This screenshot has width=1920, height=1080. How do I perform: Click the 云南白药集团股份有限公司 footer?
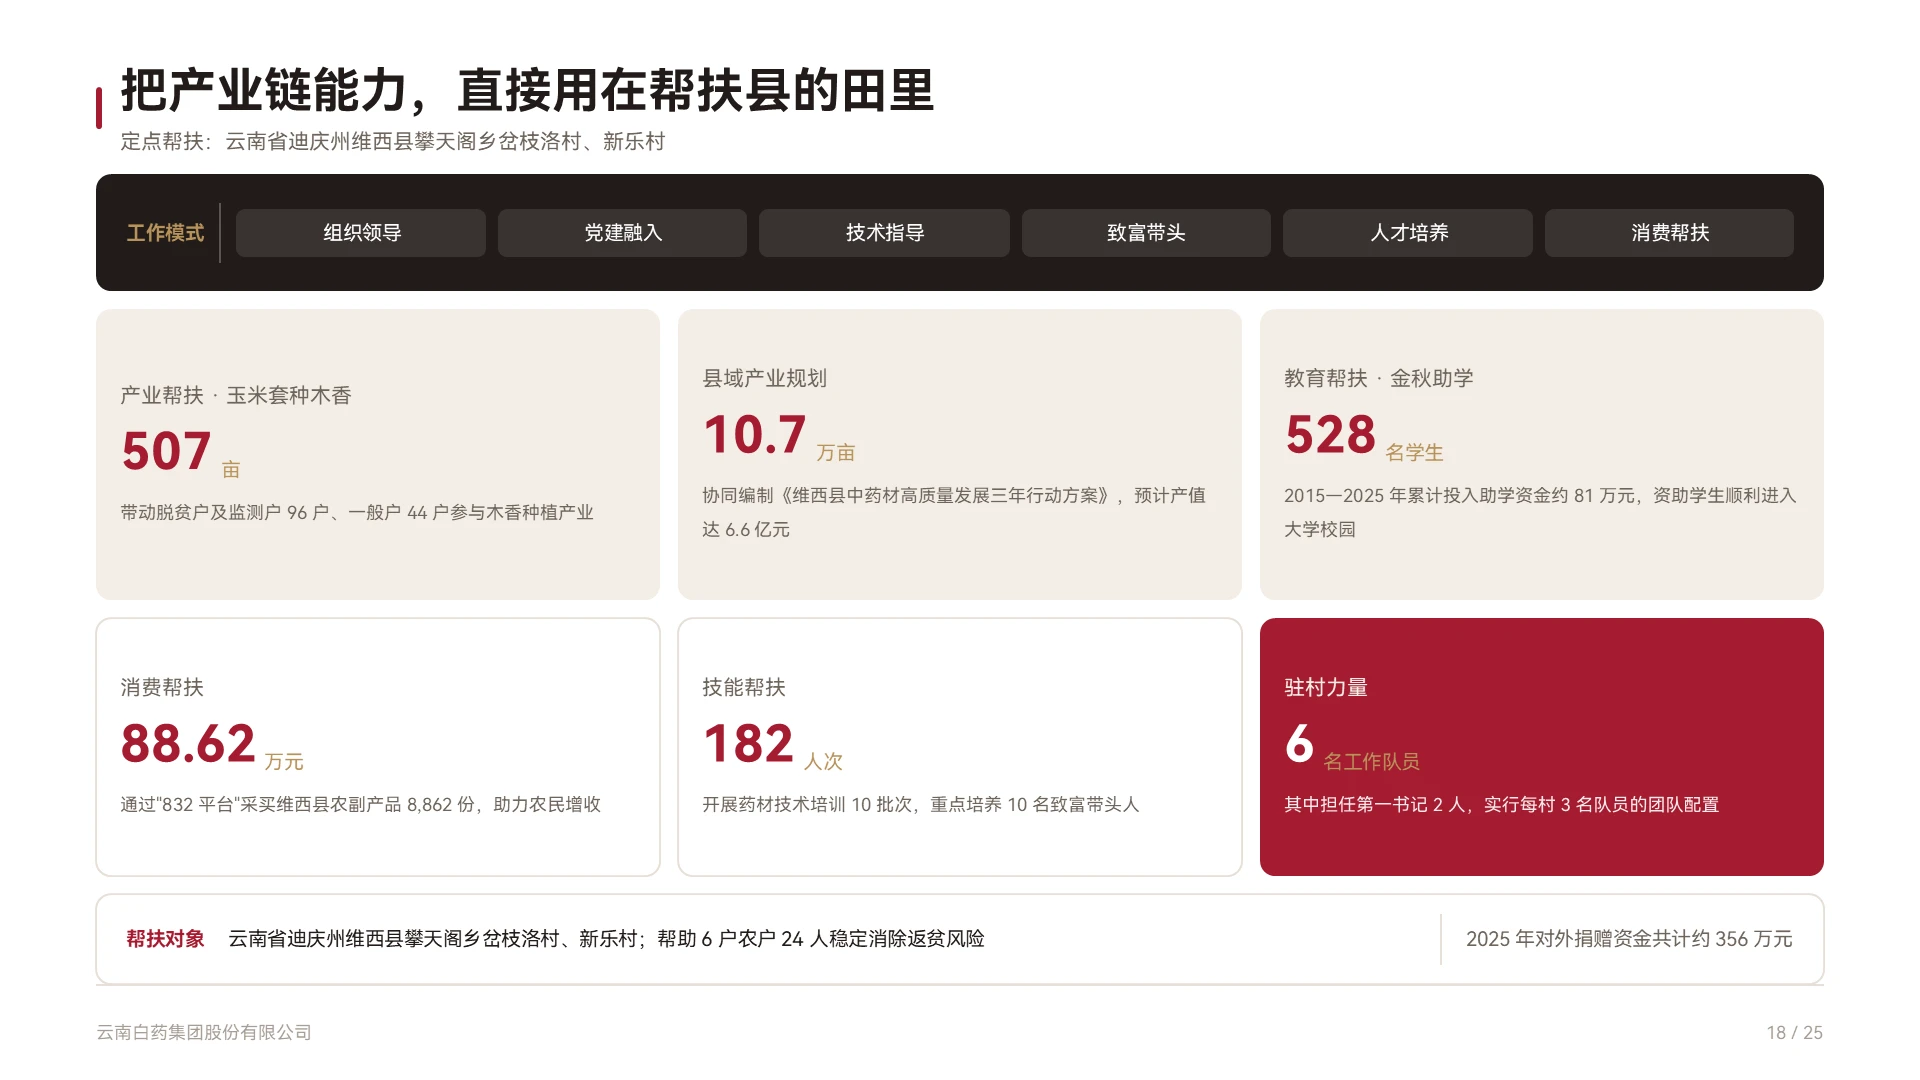204,1032
